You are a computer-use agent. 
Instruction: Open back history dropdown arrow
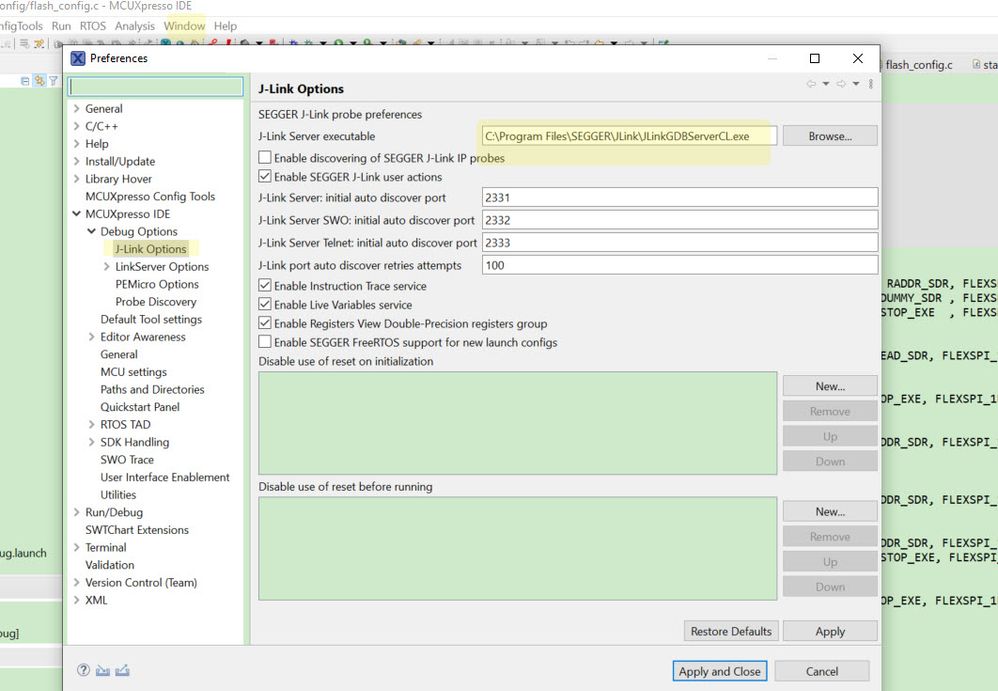click(x=826, y=84)
